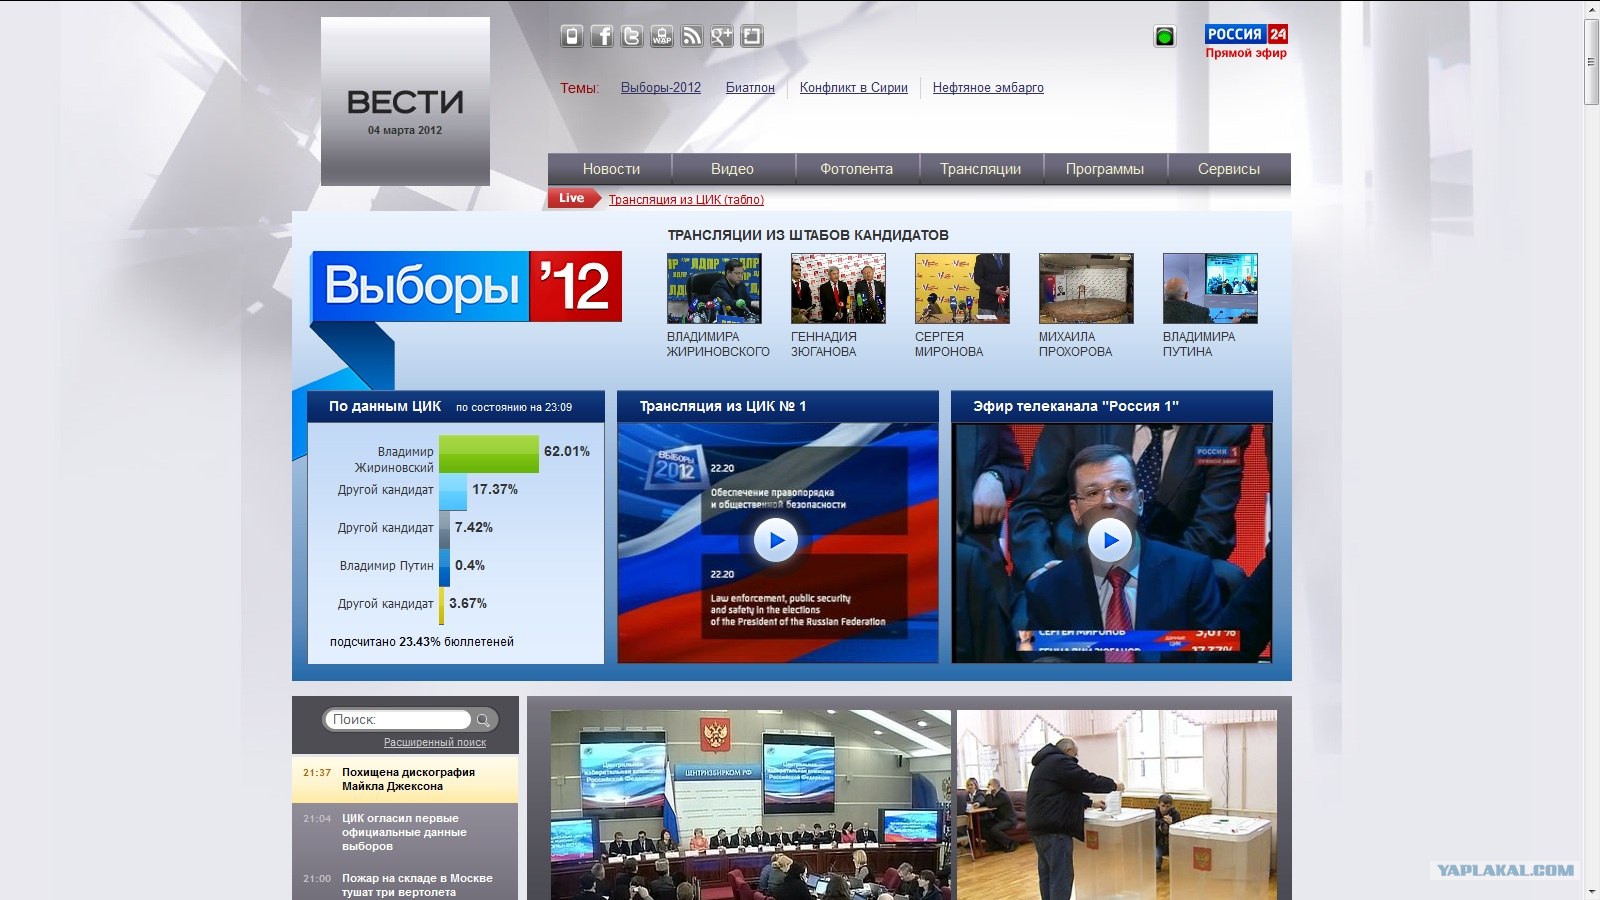Open the Видео menu
1600x900 pixels.
(x=732, y=169)
